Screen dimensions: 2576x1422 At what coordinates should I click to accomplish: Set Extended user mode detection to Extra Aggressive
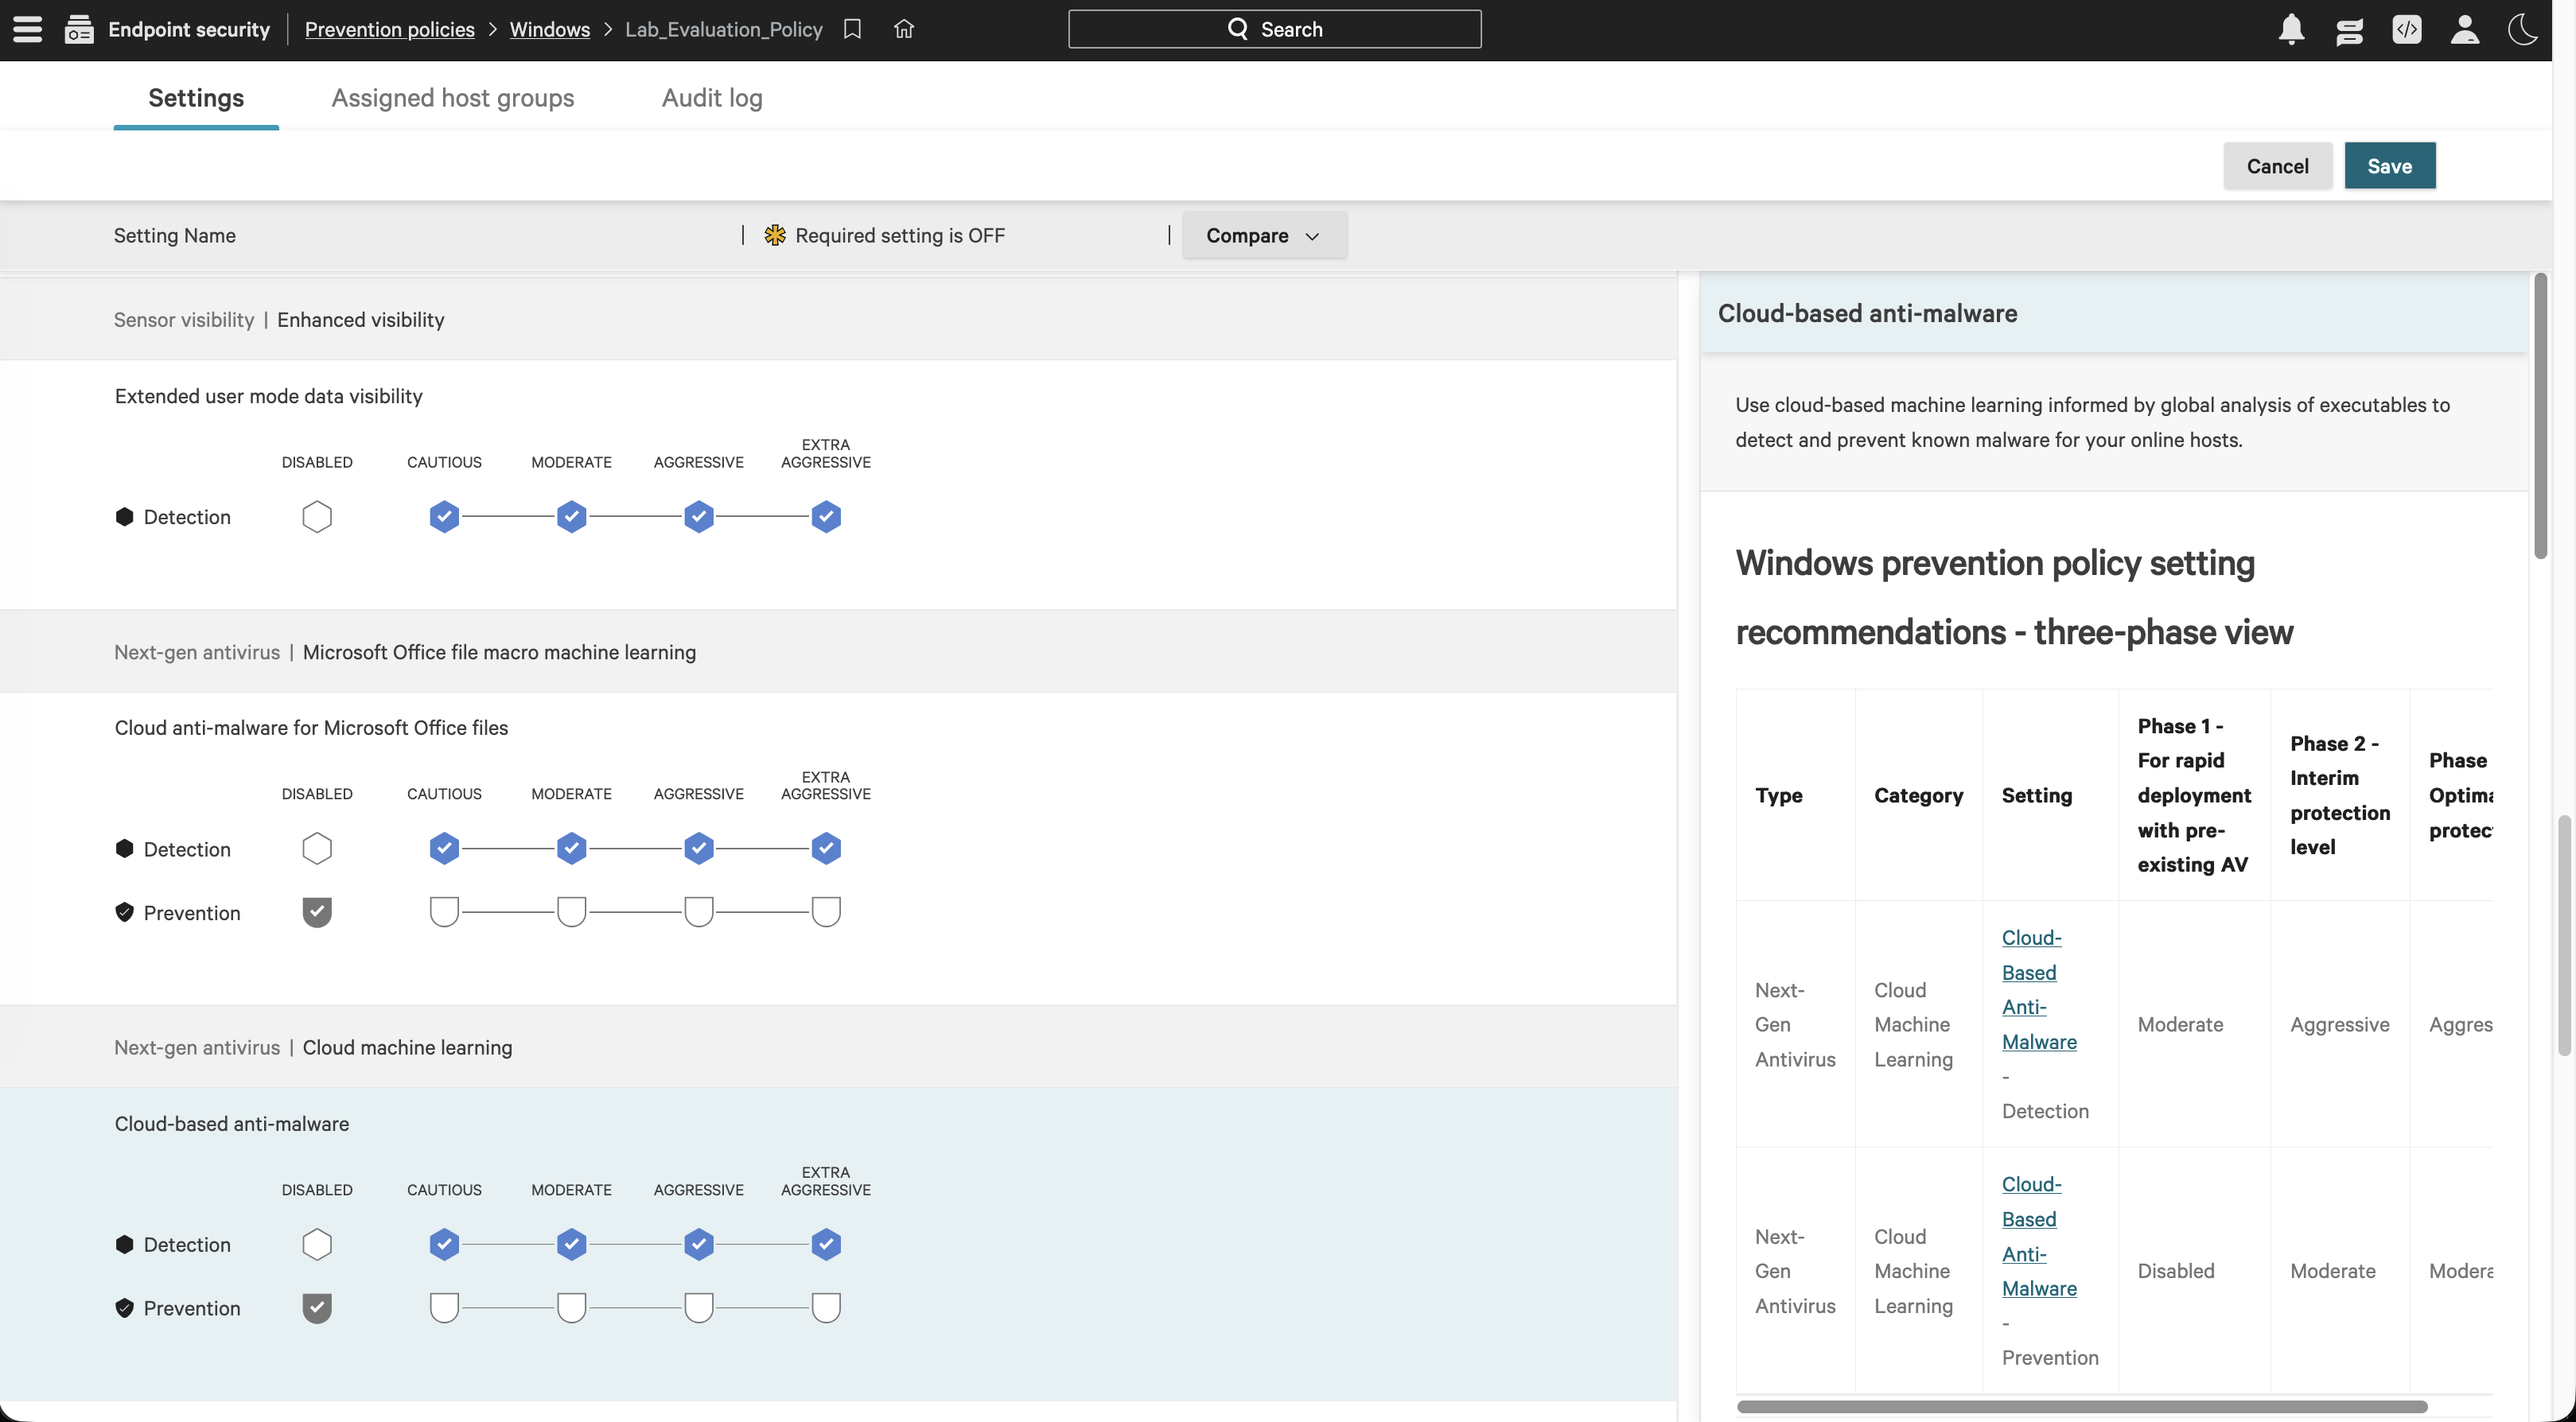826,517
